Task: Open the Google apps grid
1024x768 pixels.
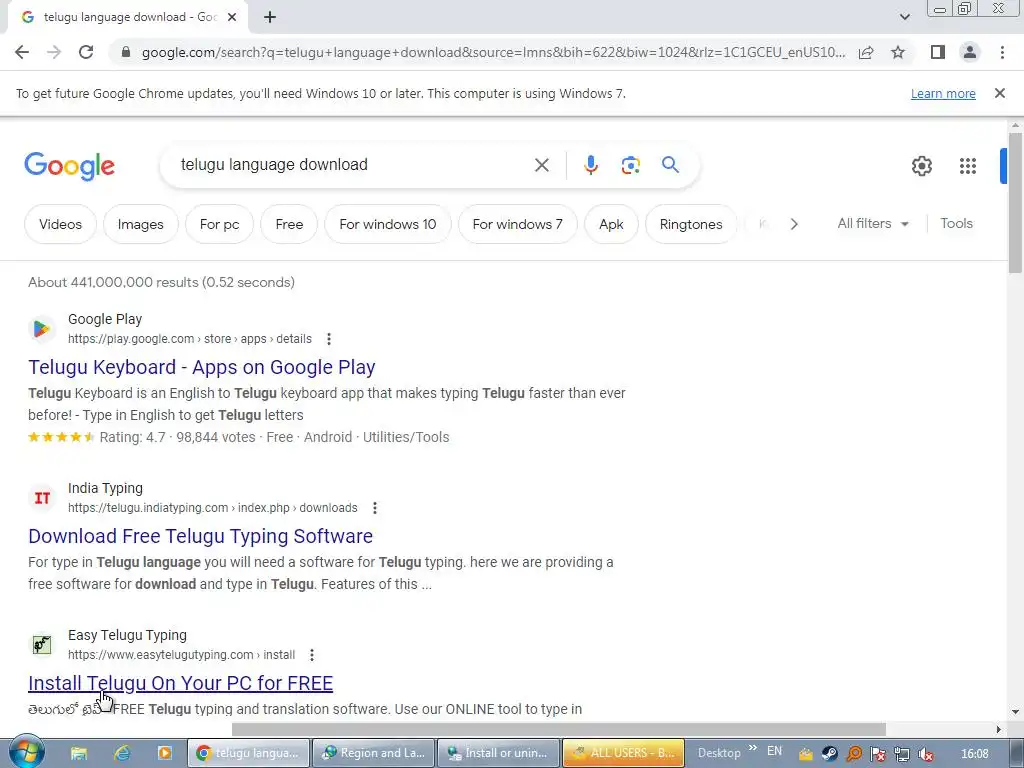Action: point(968,166)
